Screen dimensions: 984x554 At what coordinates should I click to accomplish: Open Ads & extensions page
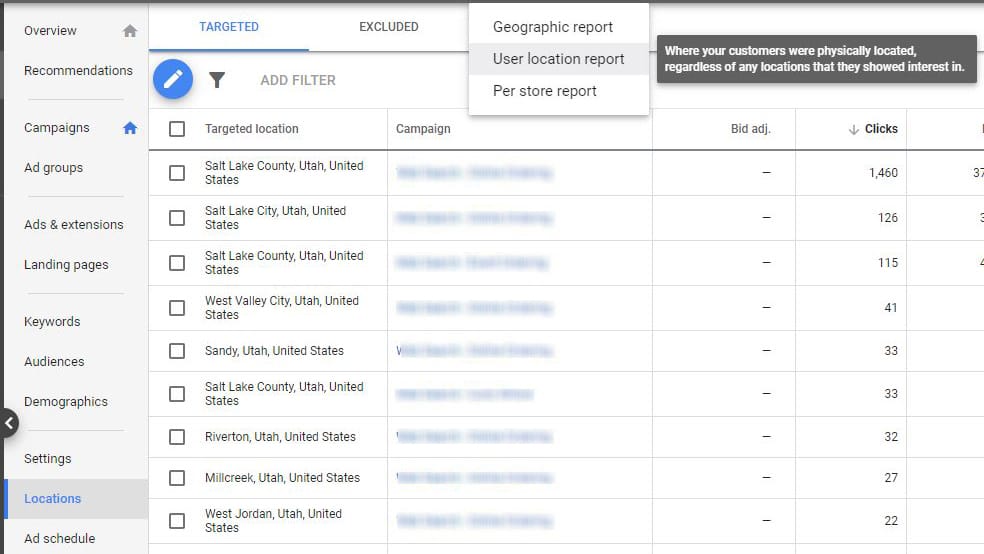[x=73, y=225]
